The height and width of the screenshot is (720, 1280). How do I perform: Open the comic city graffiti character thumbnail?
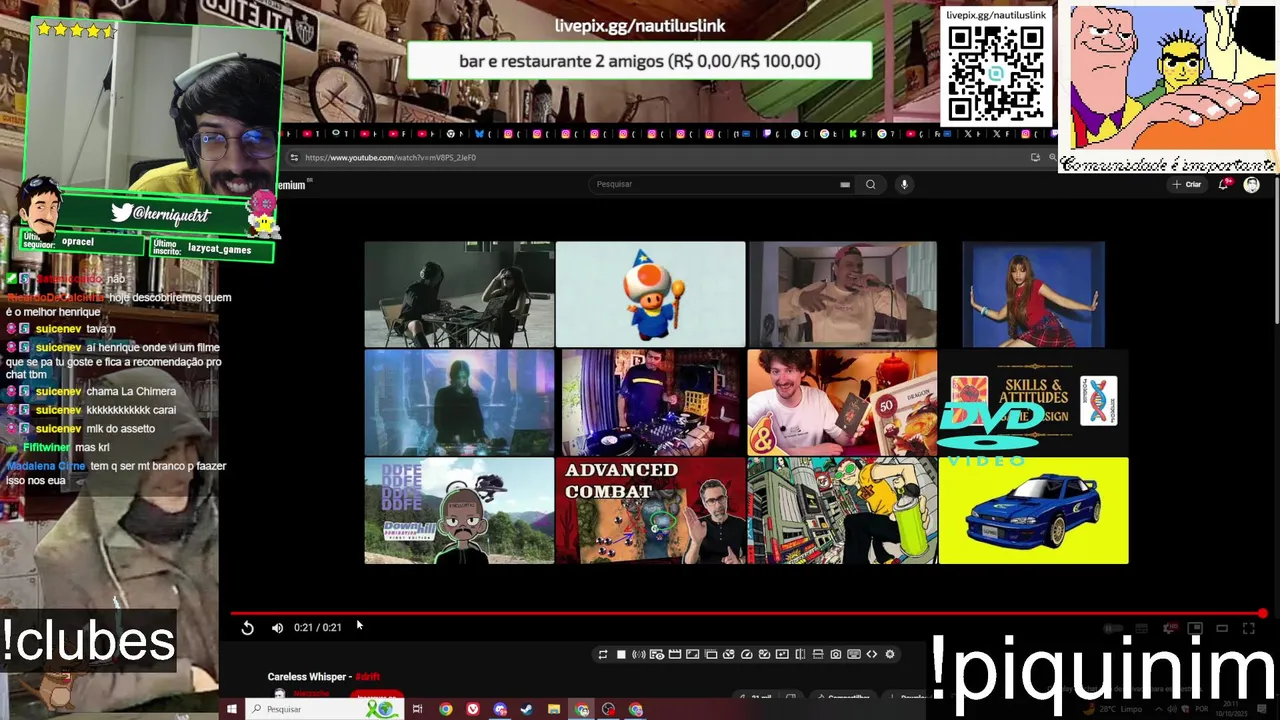tap(842, 511)
